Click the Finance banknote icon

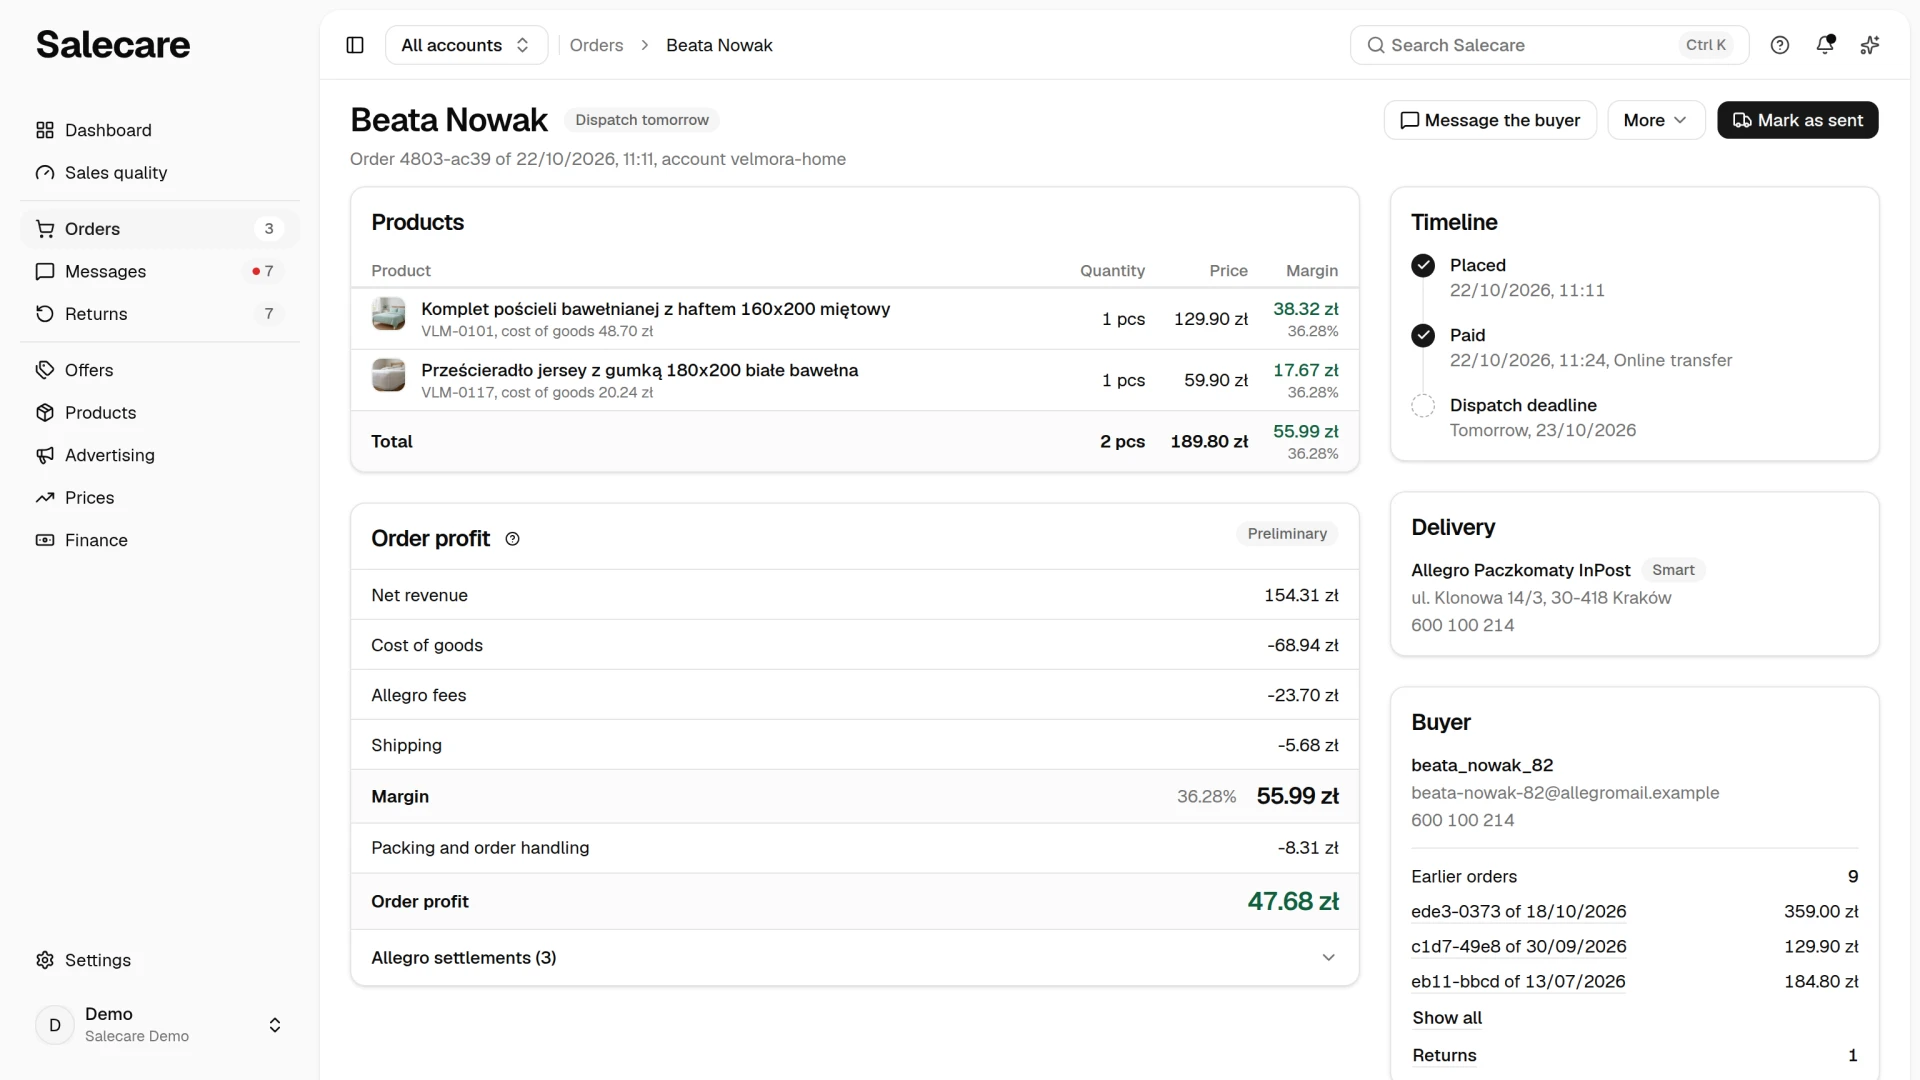(x=45, y=540)
